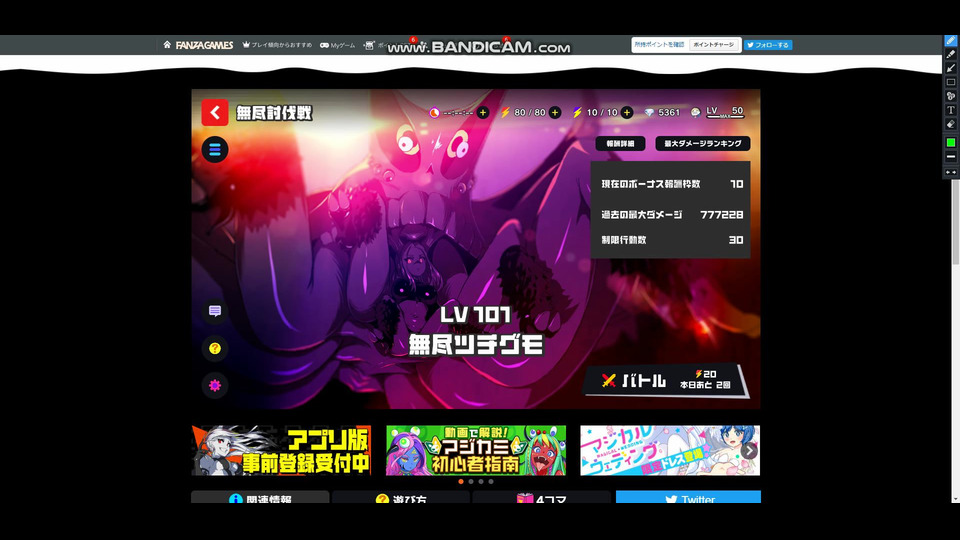Click gem count 5361
The height and width of the screenshot is (540, 960).
pyautogui.click(x=669, y=113)
